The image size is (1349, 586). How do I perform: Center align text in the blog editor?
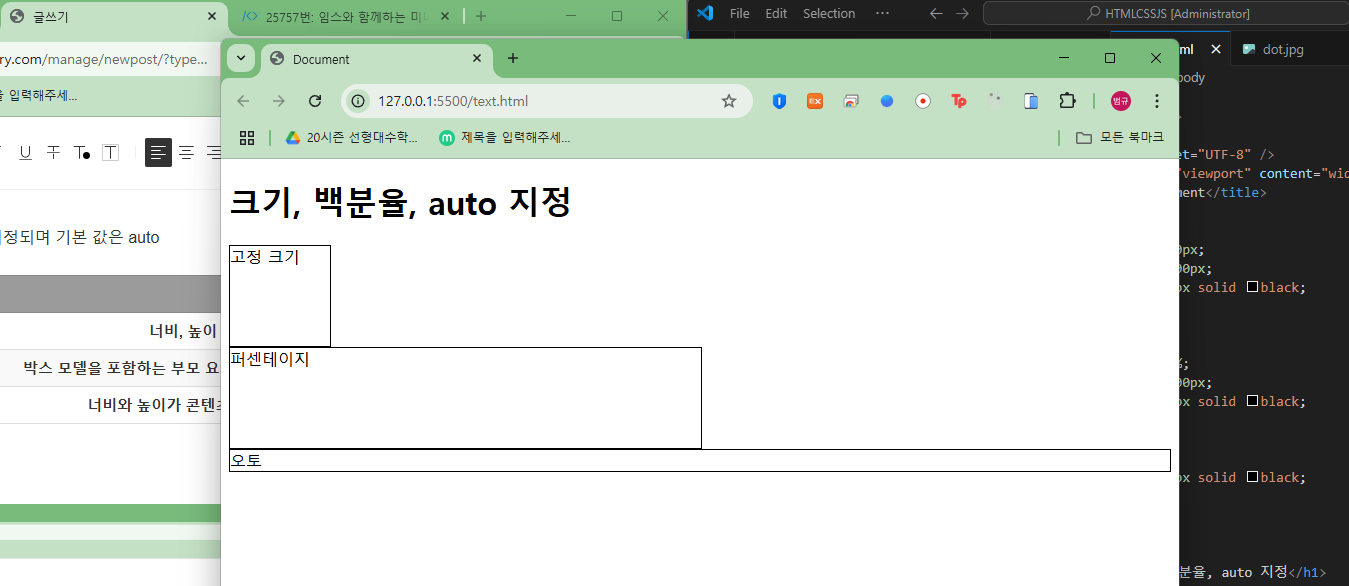186,153
